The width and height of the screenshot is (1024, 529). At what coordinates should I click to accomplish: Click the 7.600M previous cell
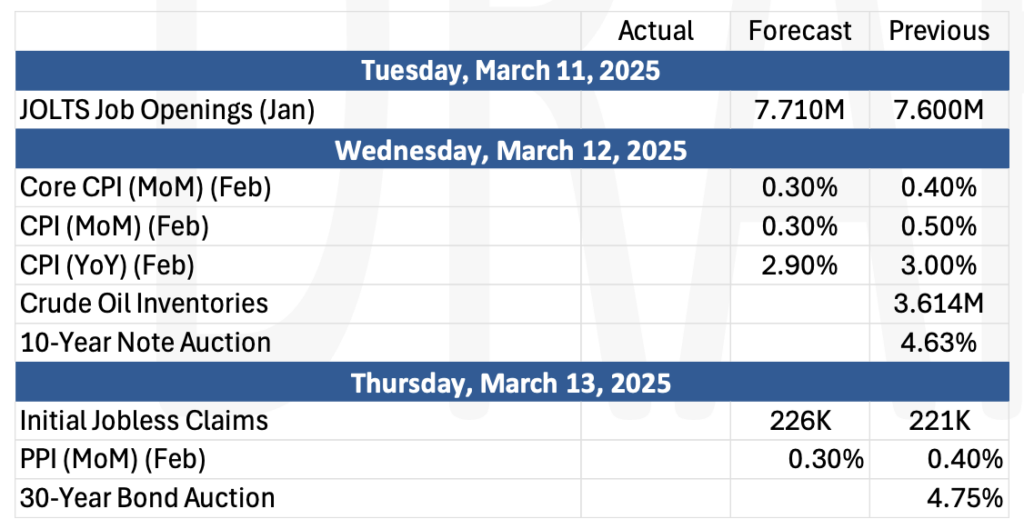(x=938, y=110)
